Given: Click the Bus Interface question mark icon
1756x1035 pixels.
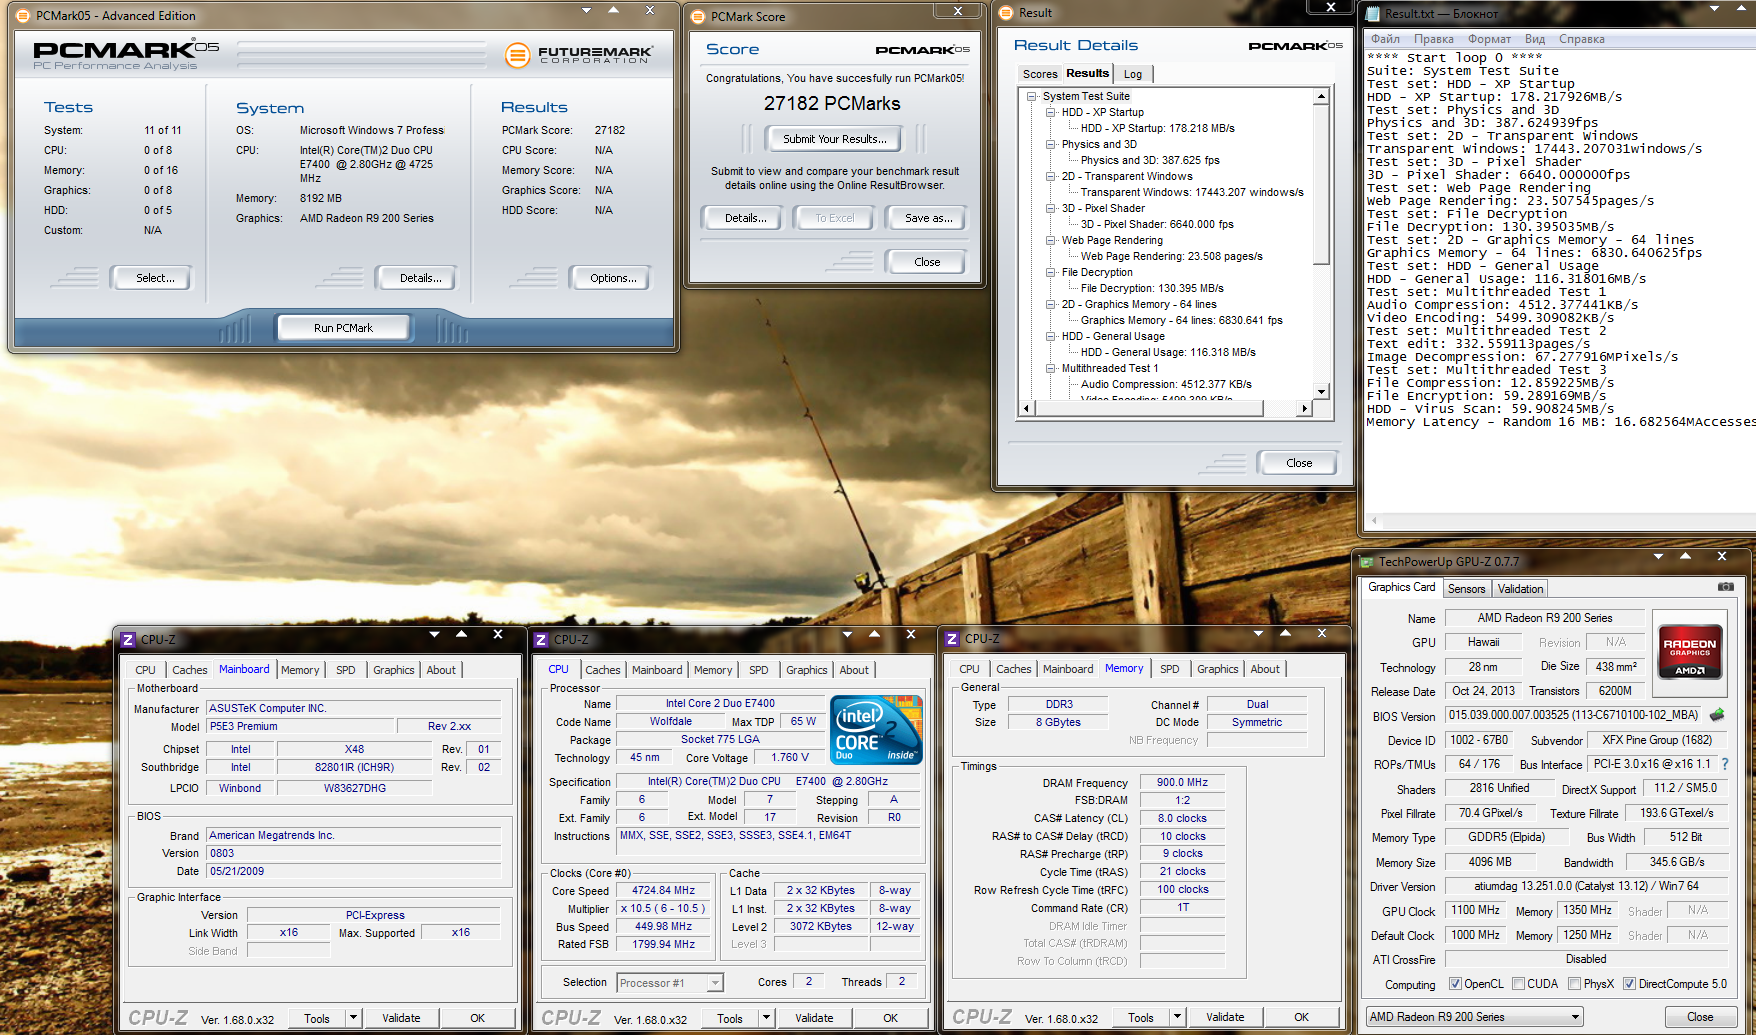Looking at the screenshot, I should point(1724,764).
